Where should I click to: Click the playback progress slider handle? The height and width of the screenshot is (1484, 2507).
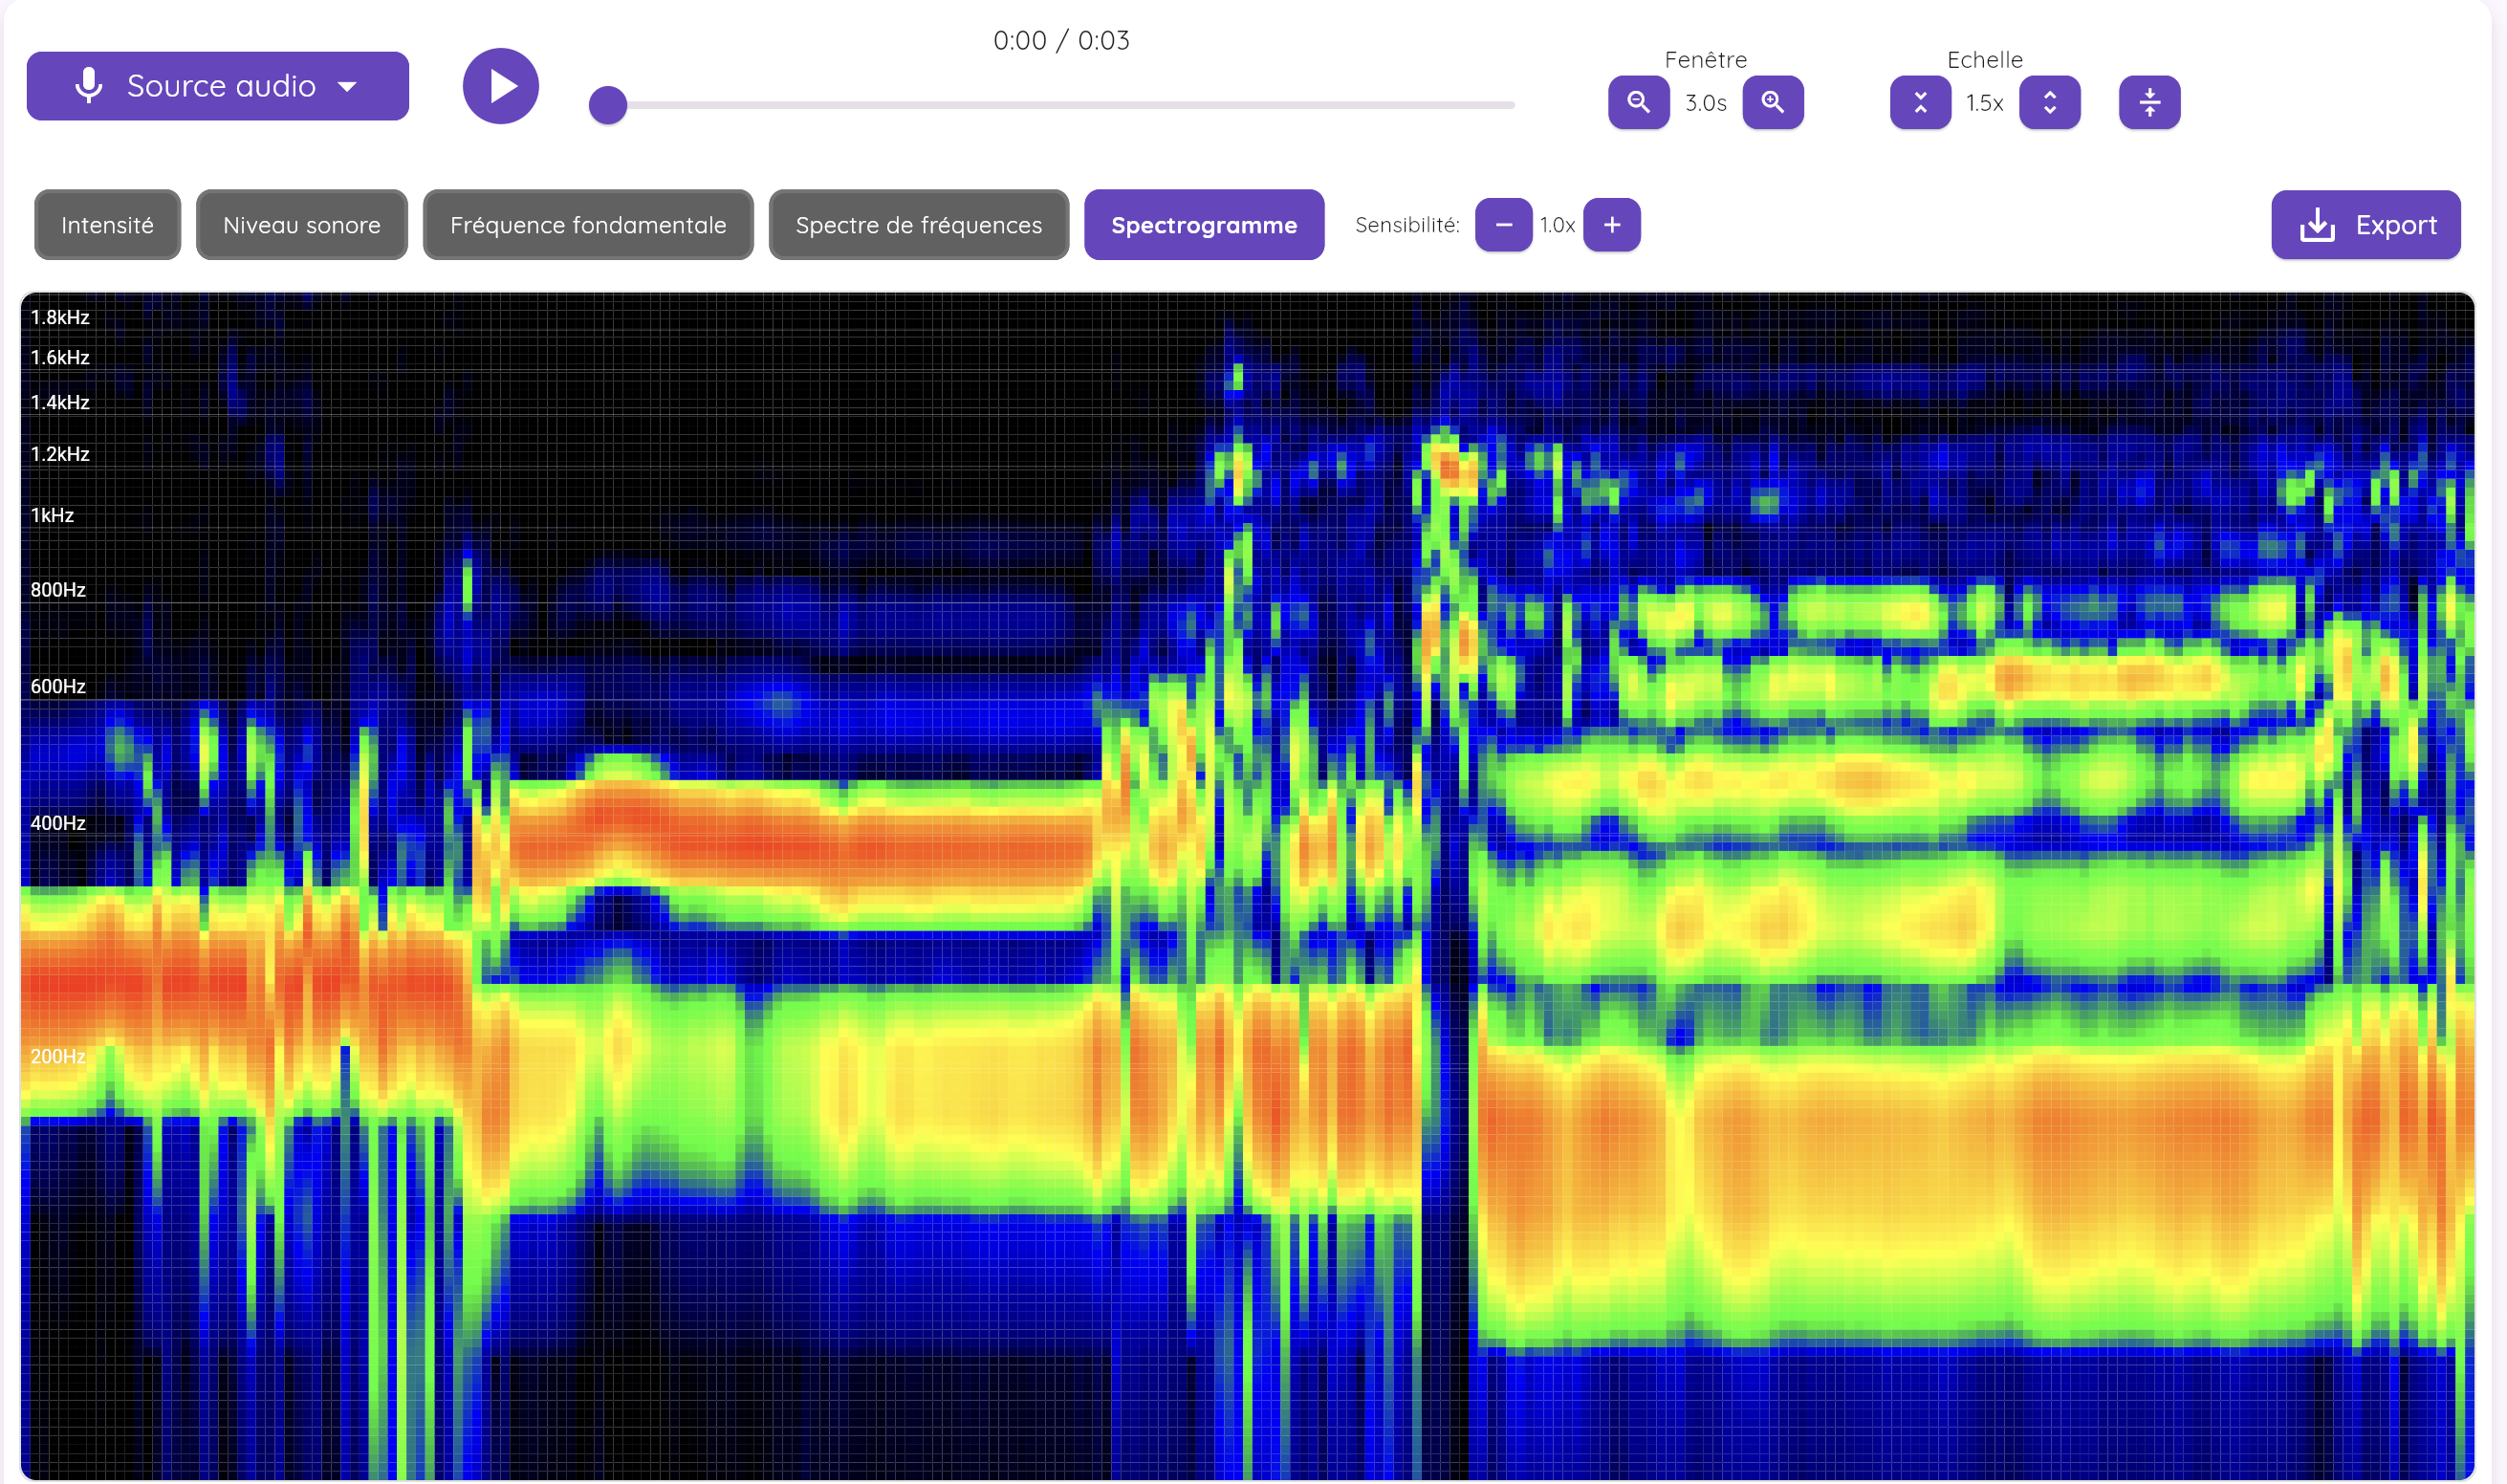tap(608, 105)
